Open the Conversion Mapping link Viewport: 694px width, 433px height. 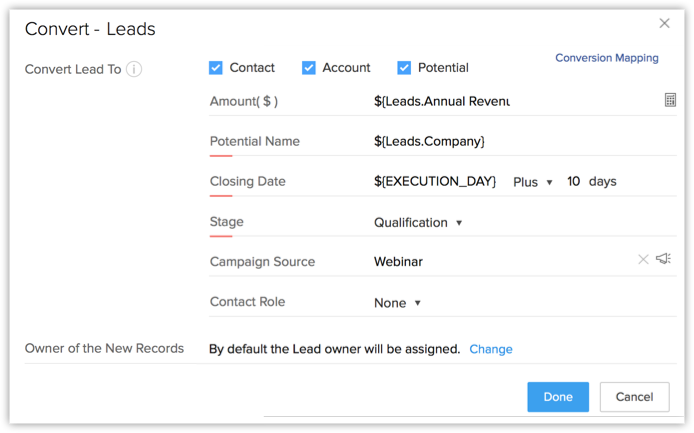tap(606, 58)
